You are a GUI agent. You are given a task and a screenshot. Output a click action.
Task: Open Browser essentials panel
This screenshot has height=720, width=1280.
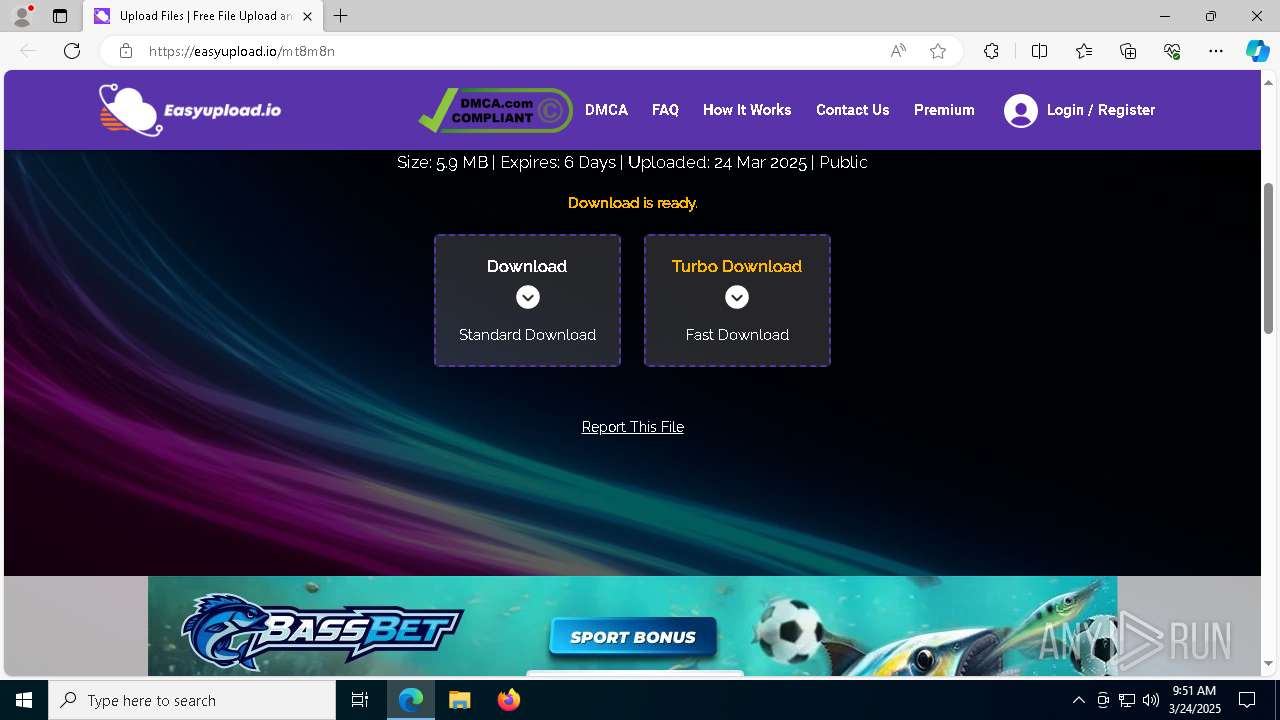1172,51
